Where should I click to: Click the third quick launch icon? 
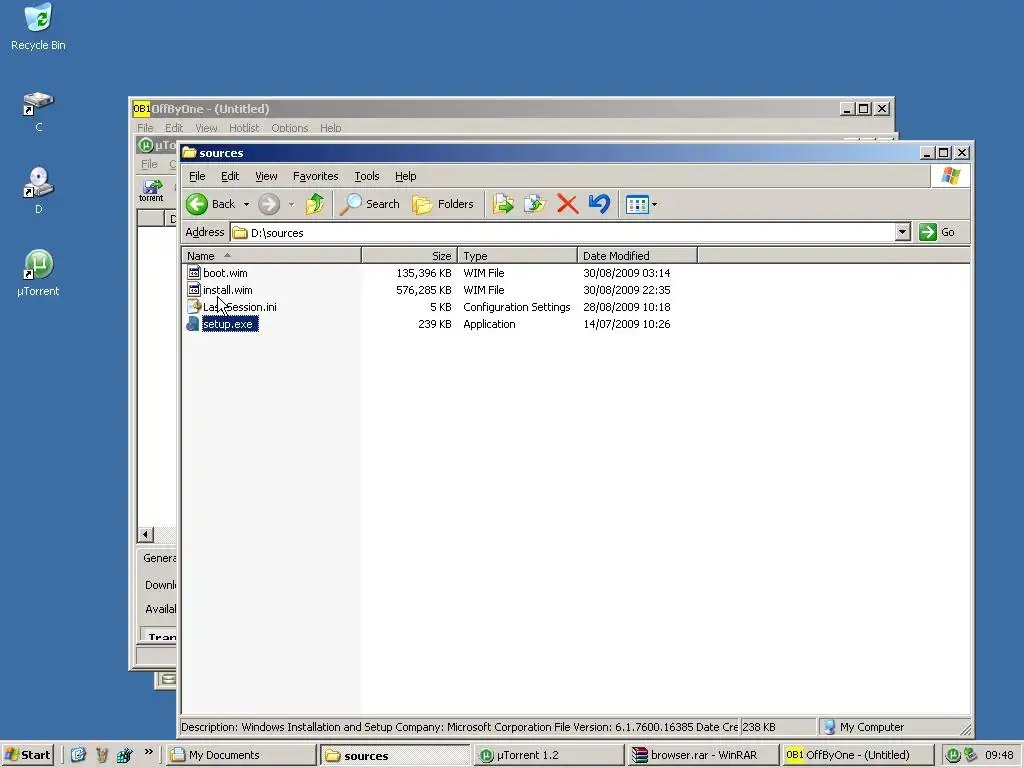click(125, 755)
